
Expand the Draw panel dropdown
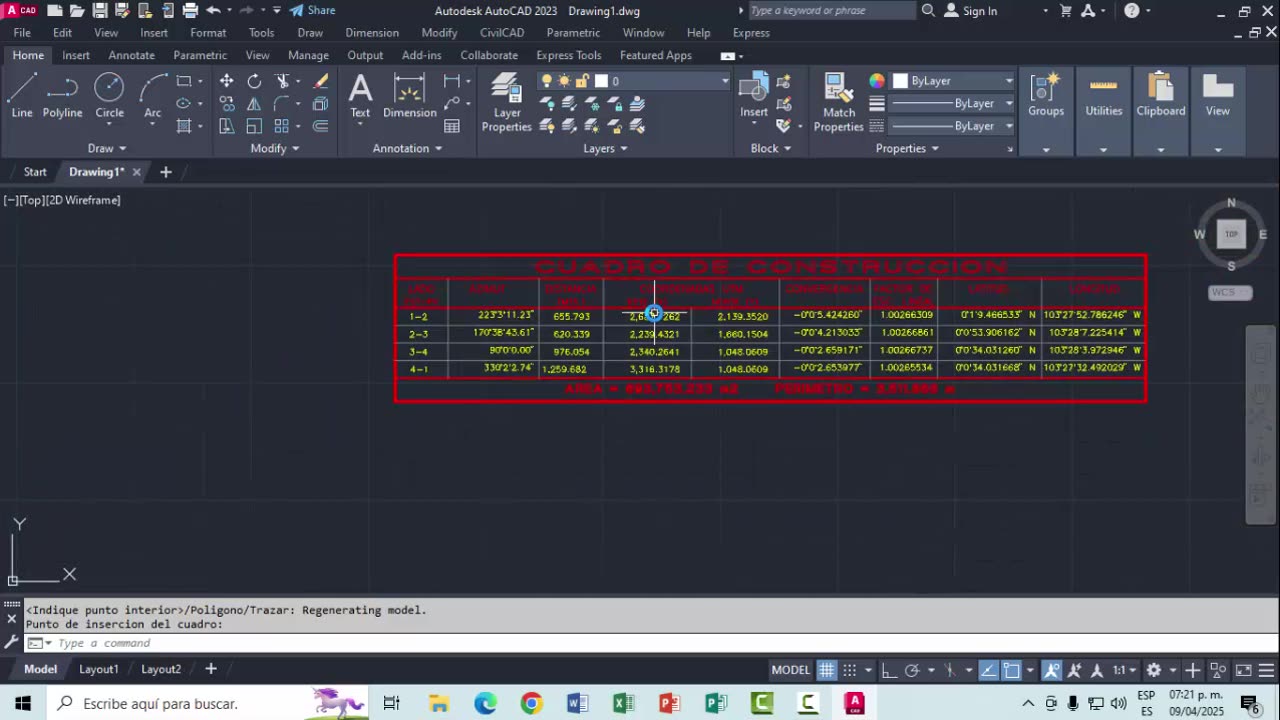(107, 148)
